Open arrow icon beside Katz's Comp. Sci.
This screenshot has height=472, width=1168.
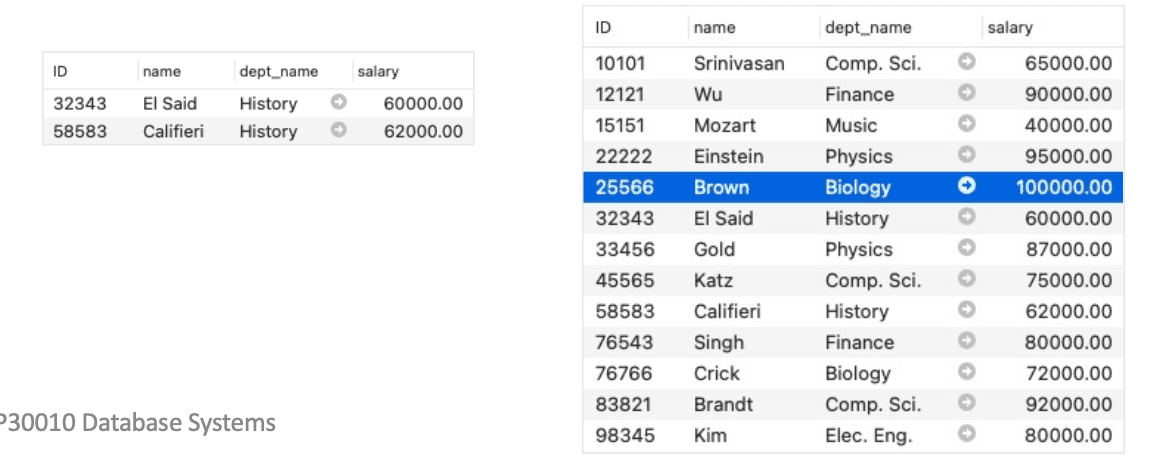click(966, 280)
